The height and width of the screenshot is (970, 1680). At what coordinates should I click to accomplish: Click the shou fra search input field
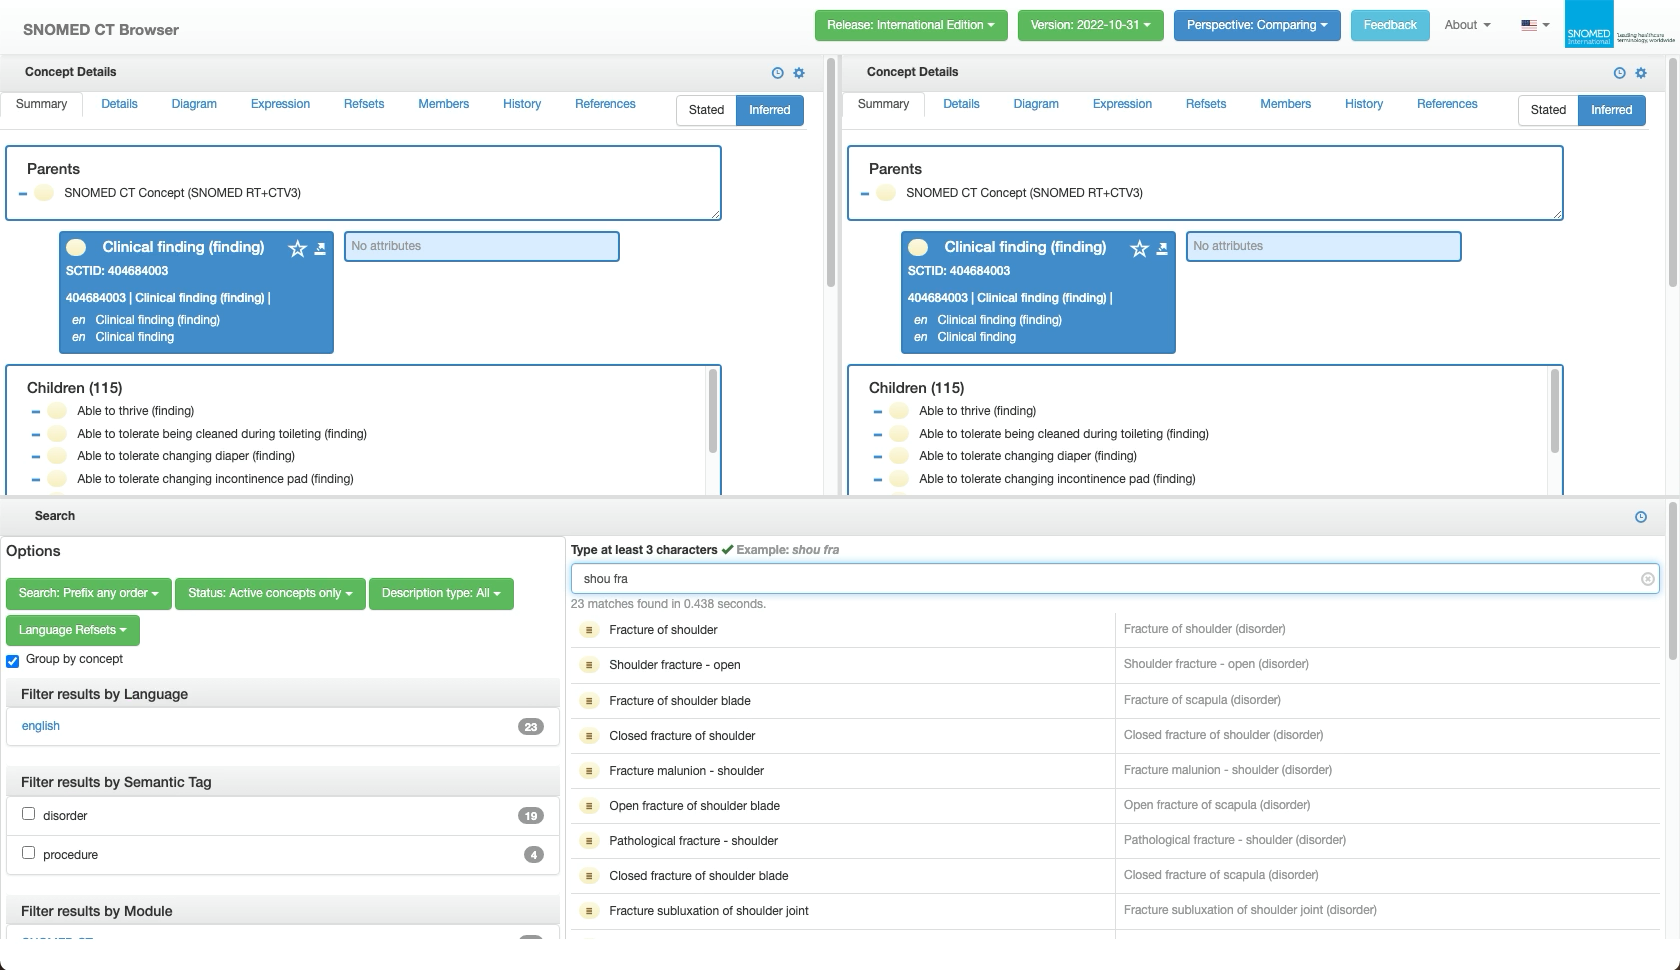coord(1115,579)
